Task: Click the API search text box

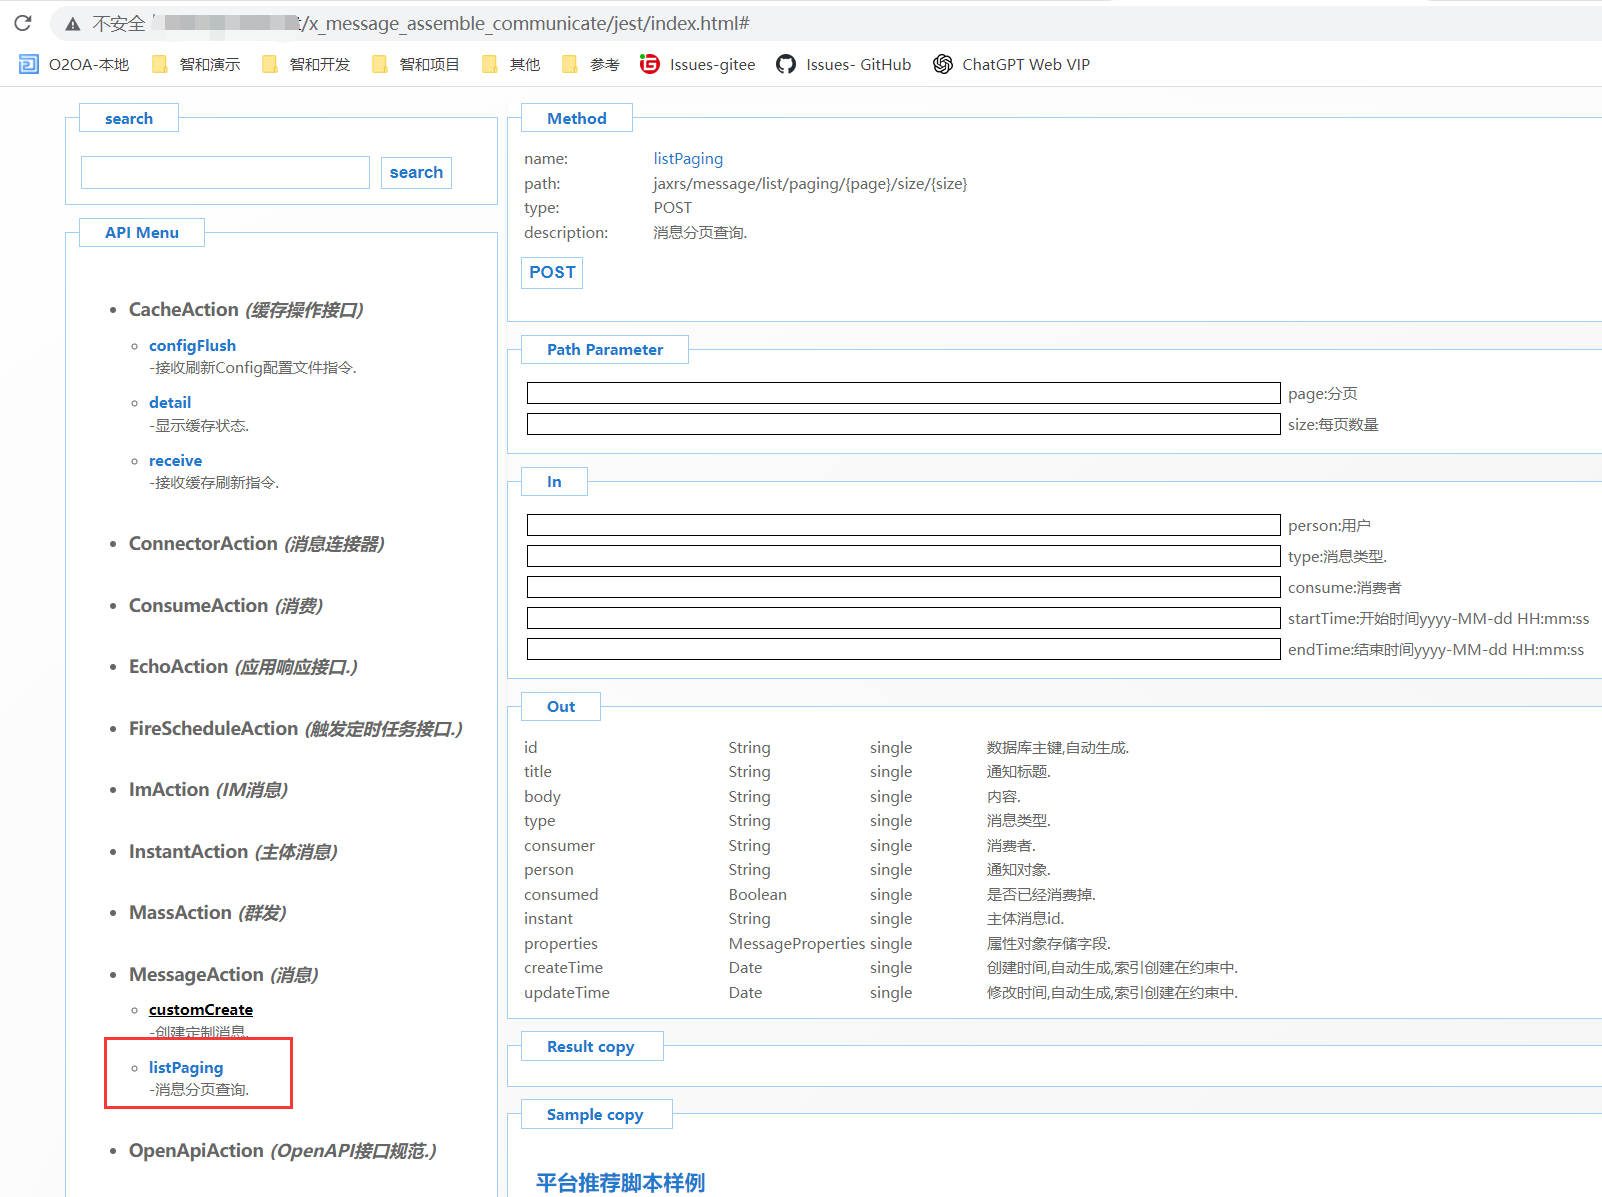Action: click(225, 172)
